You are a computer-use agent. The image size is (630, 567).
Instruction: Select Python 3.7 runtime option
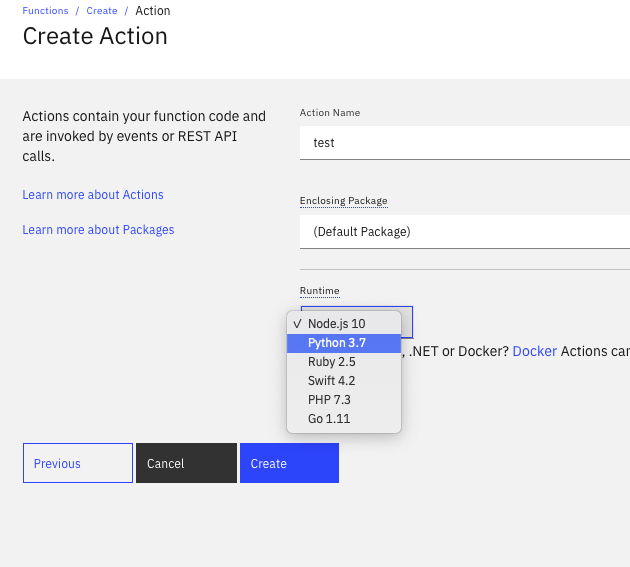pyautogui.click(x=337, y=343)
